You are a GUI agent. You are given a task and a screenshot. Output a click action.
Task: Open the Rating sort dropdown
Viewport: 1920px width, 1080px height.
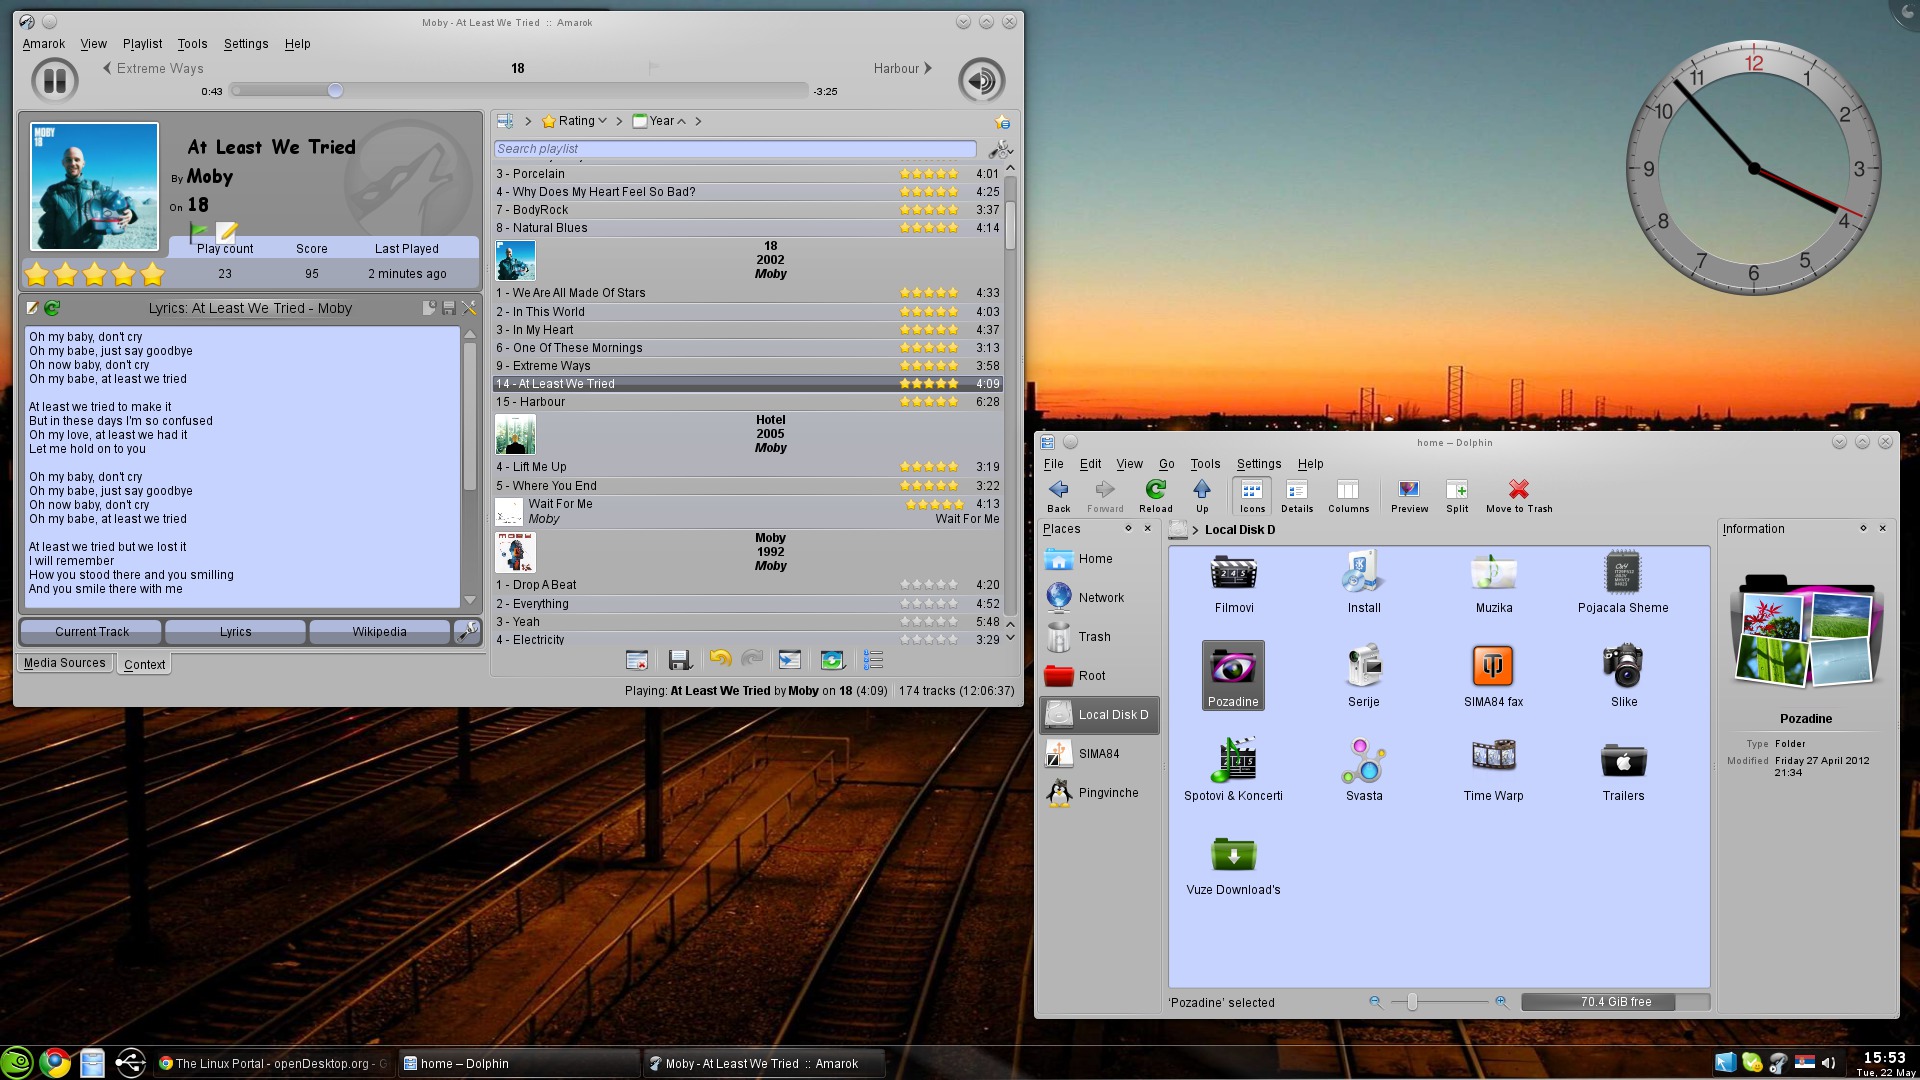coord(576,121)
